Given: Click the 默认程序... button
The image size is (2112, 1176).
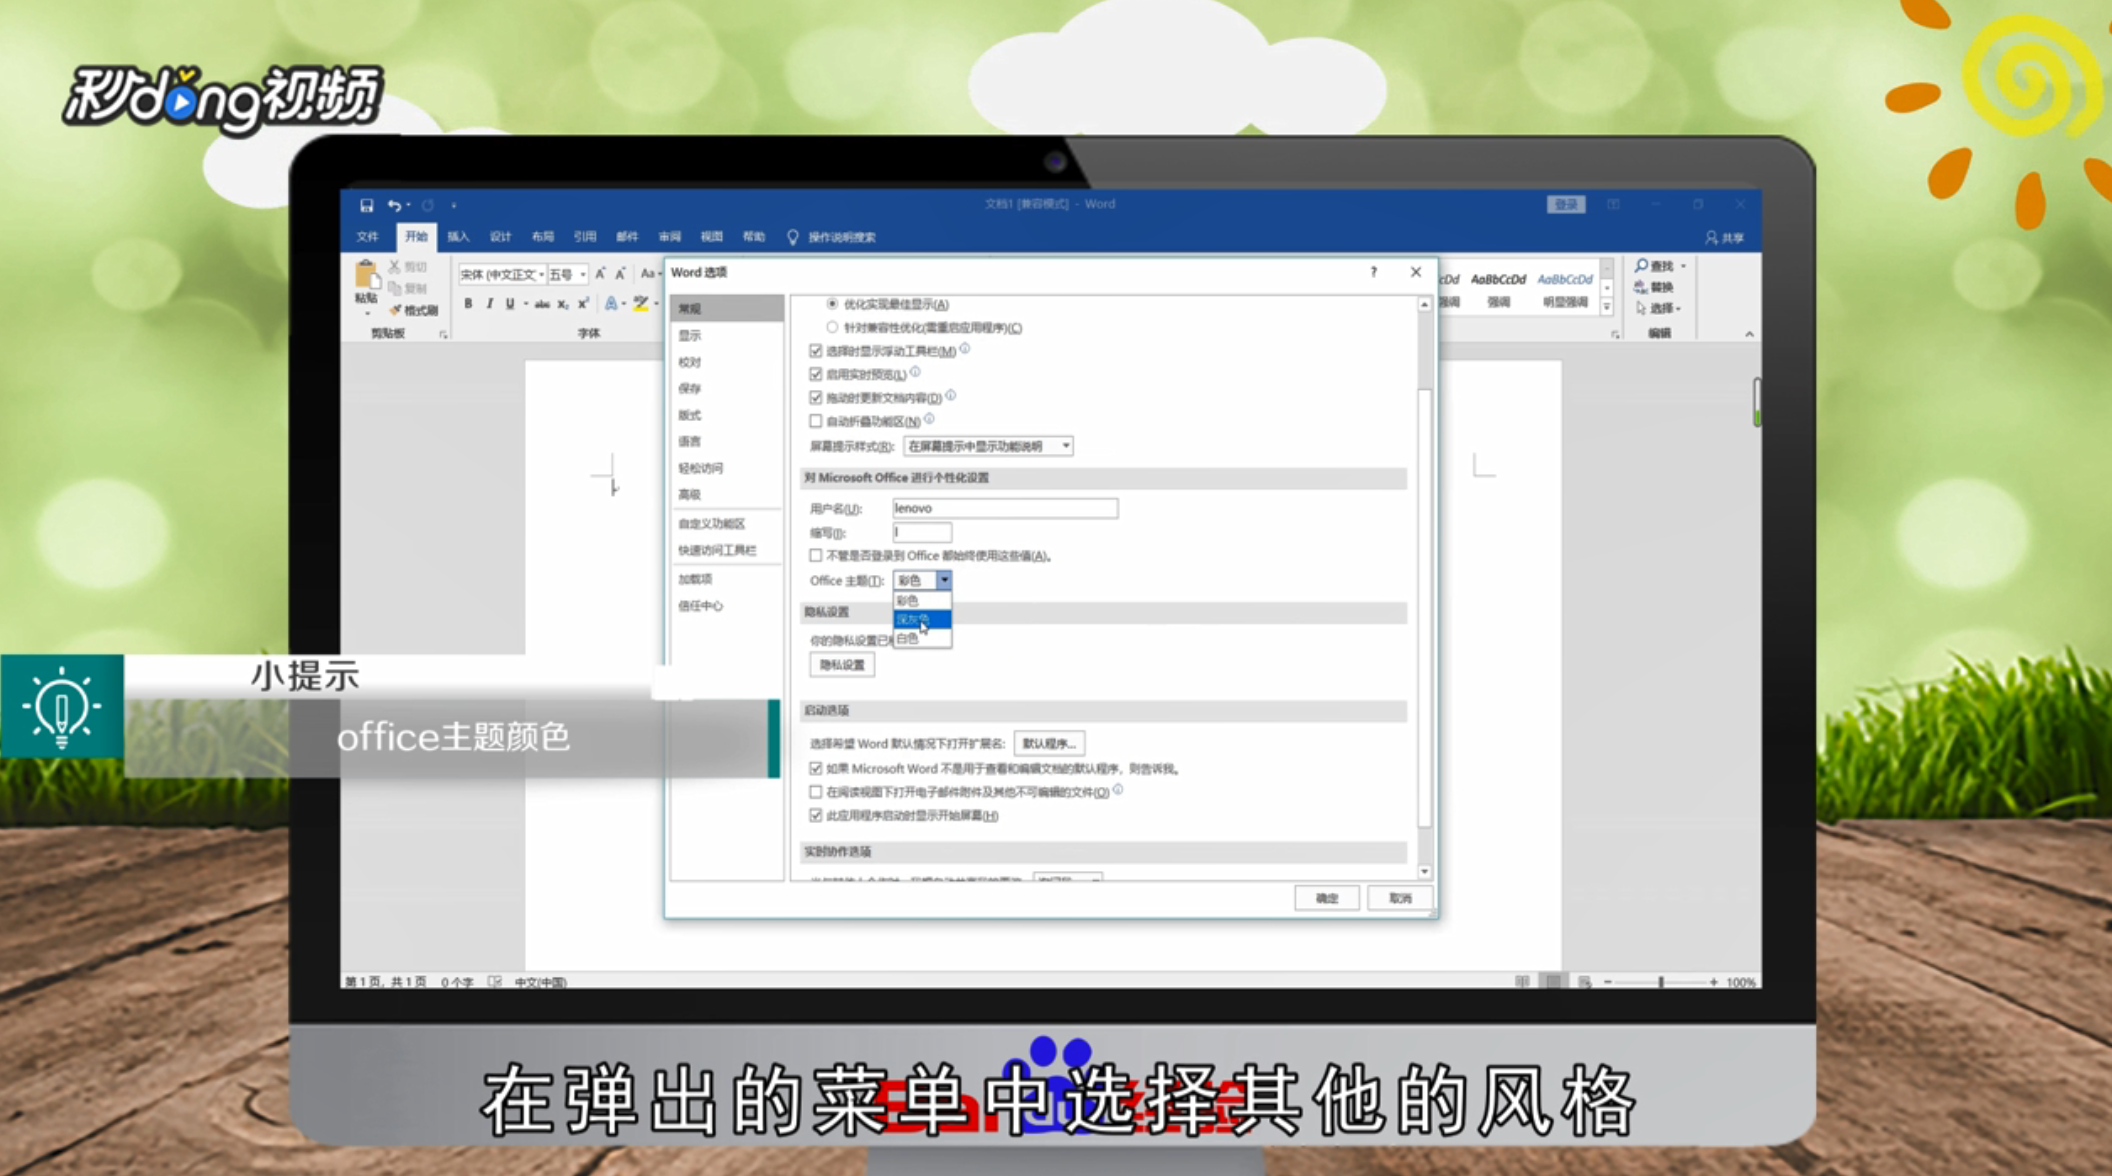Looking at the screenshot, I should tap(1049, 743).
